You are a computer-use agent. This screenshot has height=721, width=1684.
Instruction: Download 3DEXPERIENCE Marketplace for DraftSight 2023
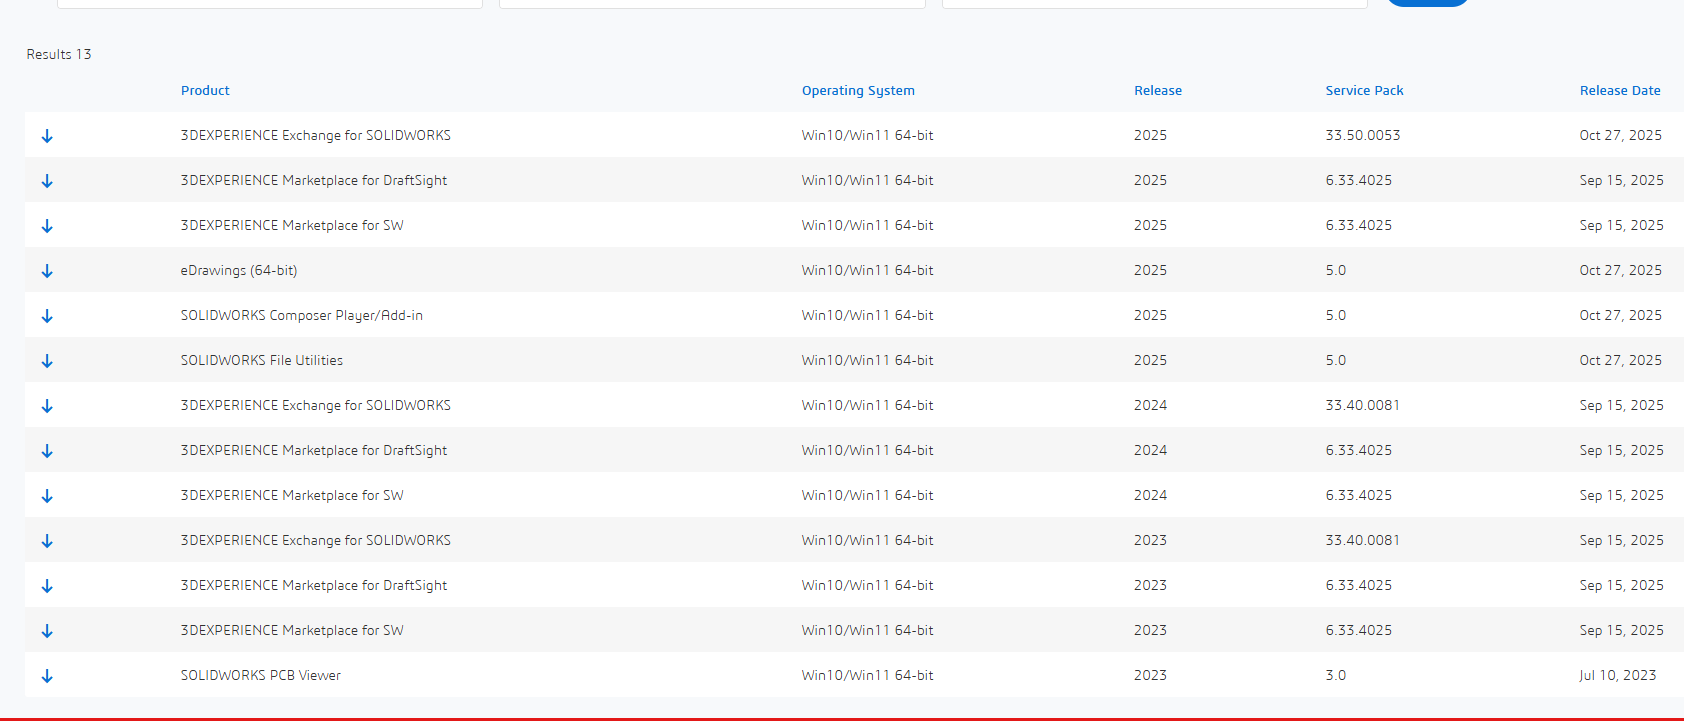tap(47, 586)
